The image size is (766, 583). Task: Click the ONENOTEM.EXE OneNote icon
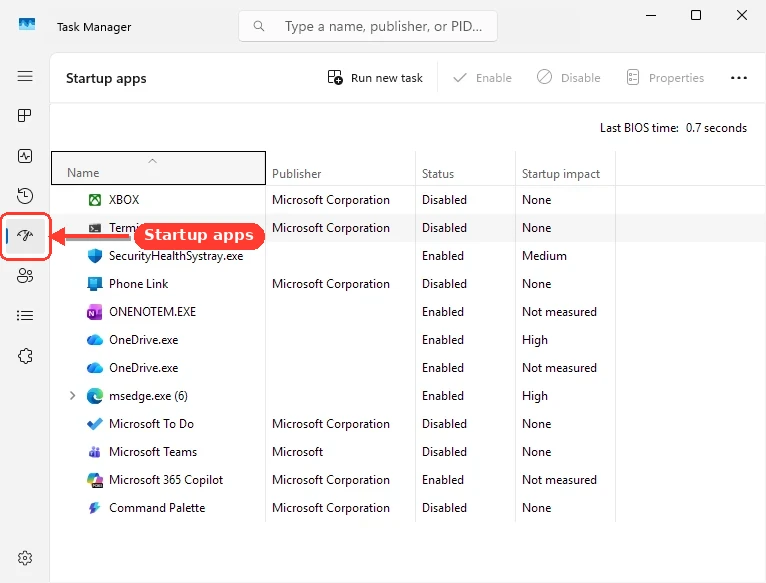(94, 312)
